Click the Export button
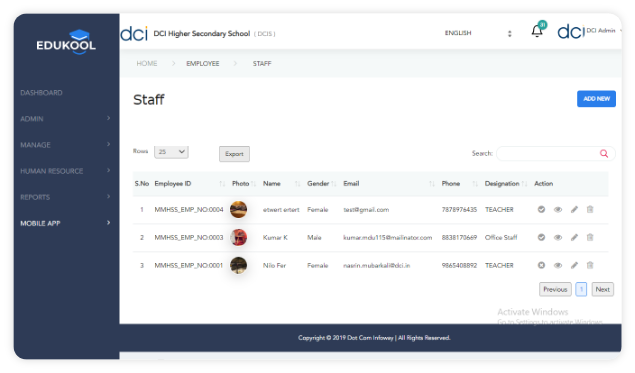635x373 pixels. tap(234, 154)
